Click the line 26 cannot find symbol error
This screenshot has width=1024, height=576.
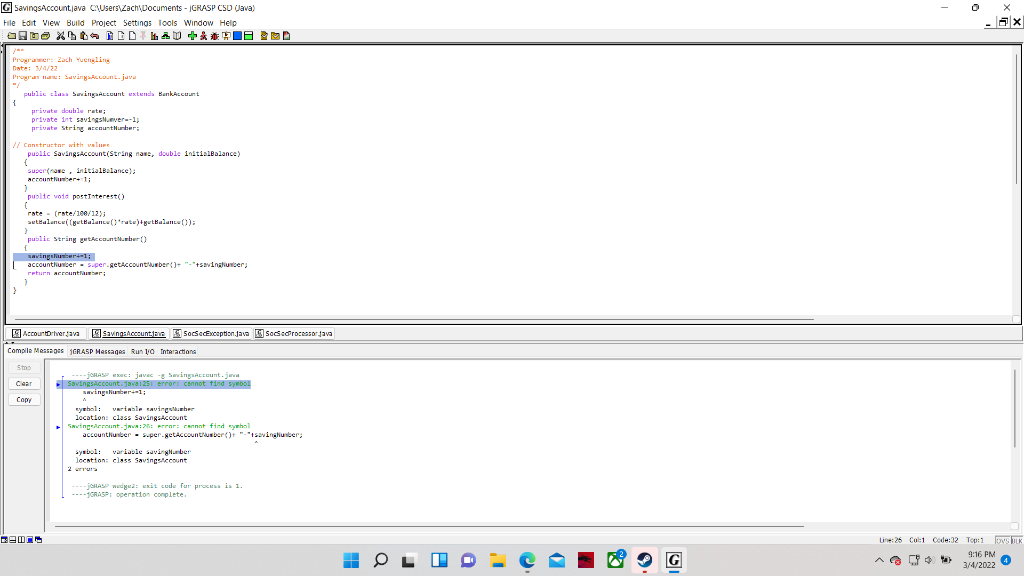(x=159, y=426)
